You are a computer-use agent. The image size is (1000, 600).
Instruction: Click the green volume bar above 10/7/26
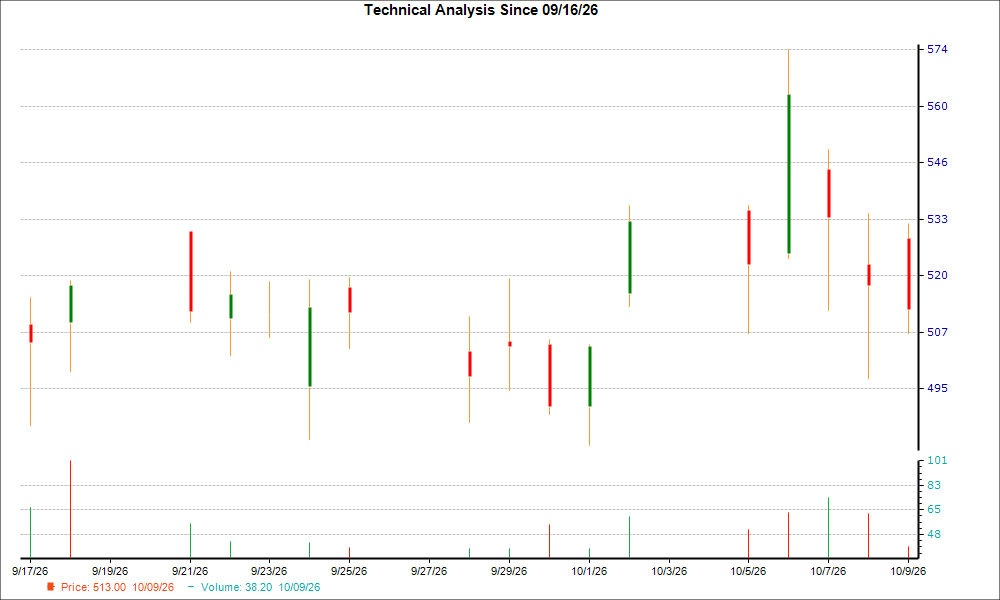(828, 528)
